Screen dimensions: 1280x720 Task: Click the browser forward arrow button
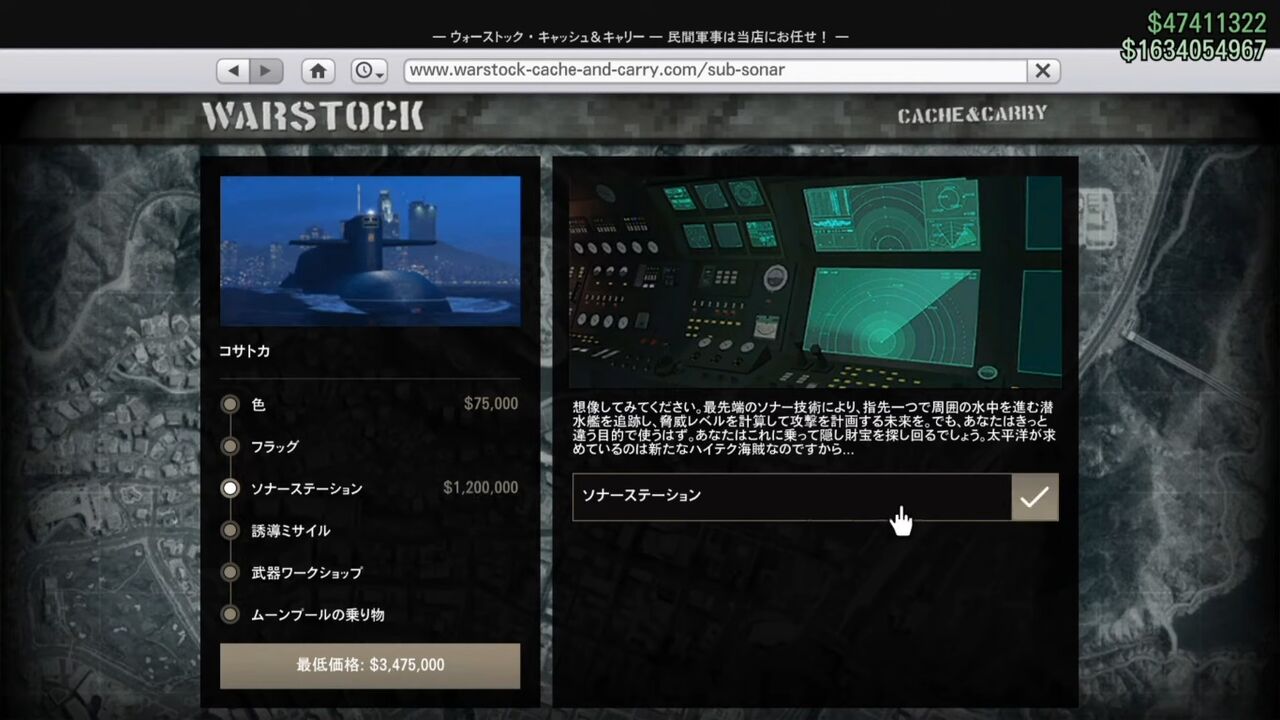tap(266, 71)
